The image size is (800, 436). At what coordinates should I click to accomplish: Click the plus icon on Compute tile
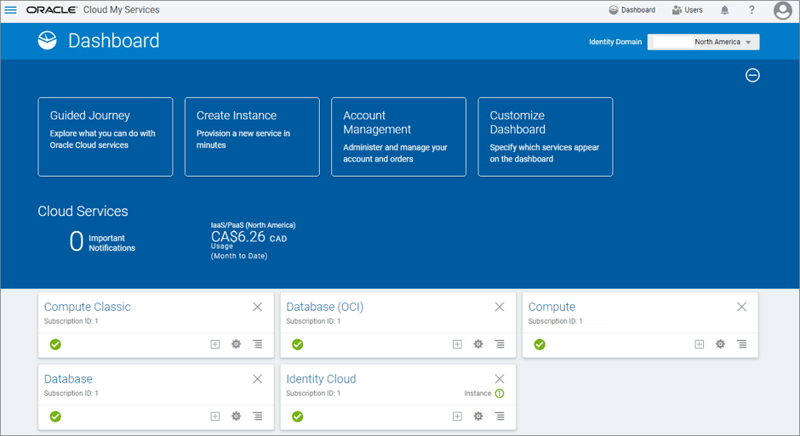coord(699,344)
